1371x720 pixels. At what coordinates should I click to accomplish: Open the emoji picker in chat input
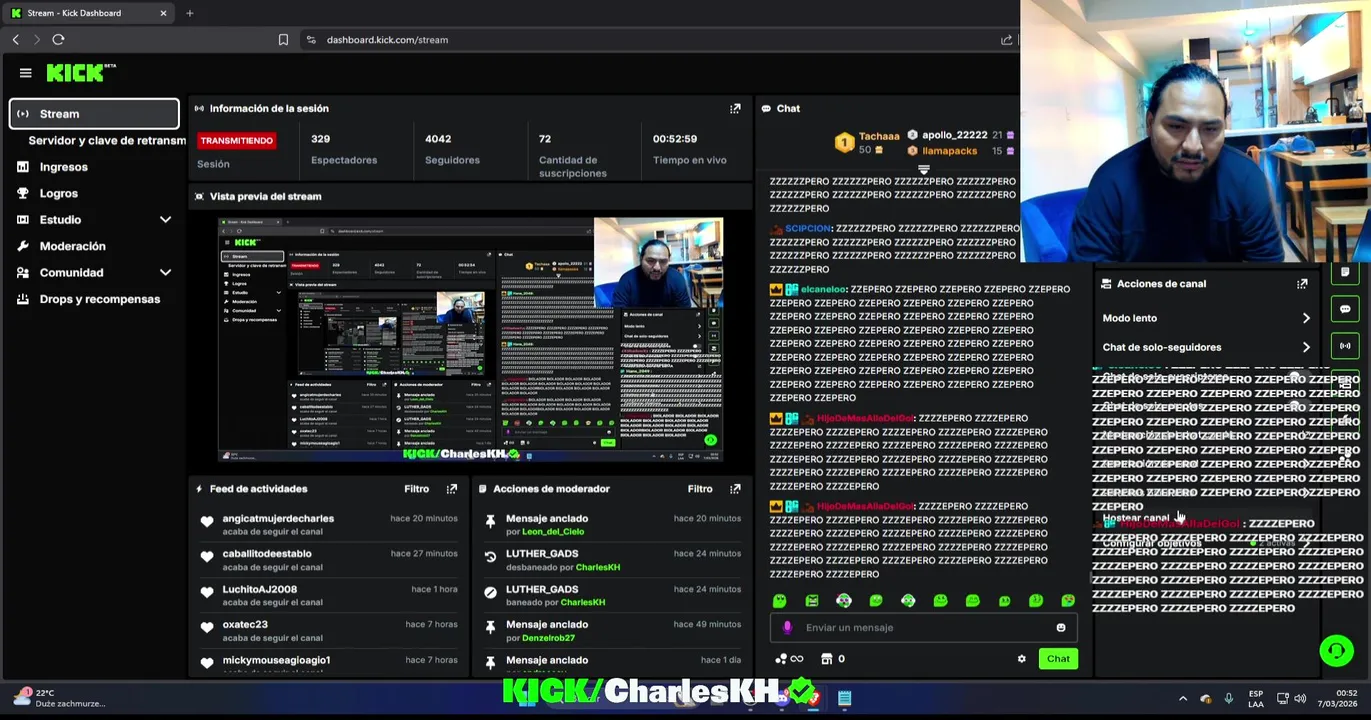click(x=1061, y=628)
